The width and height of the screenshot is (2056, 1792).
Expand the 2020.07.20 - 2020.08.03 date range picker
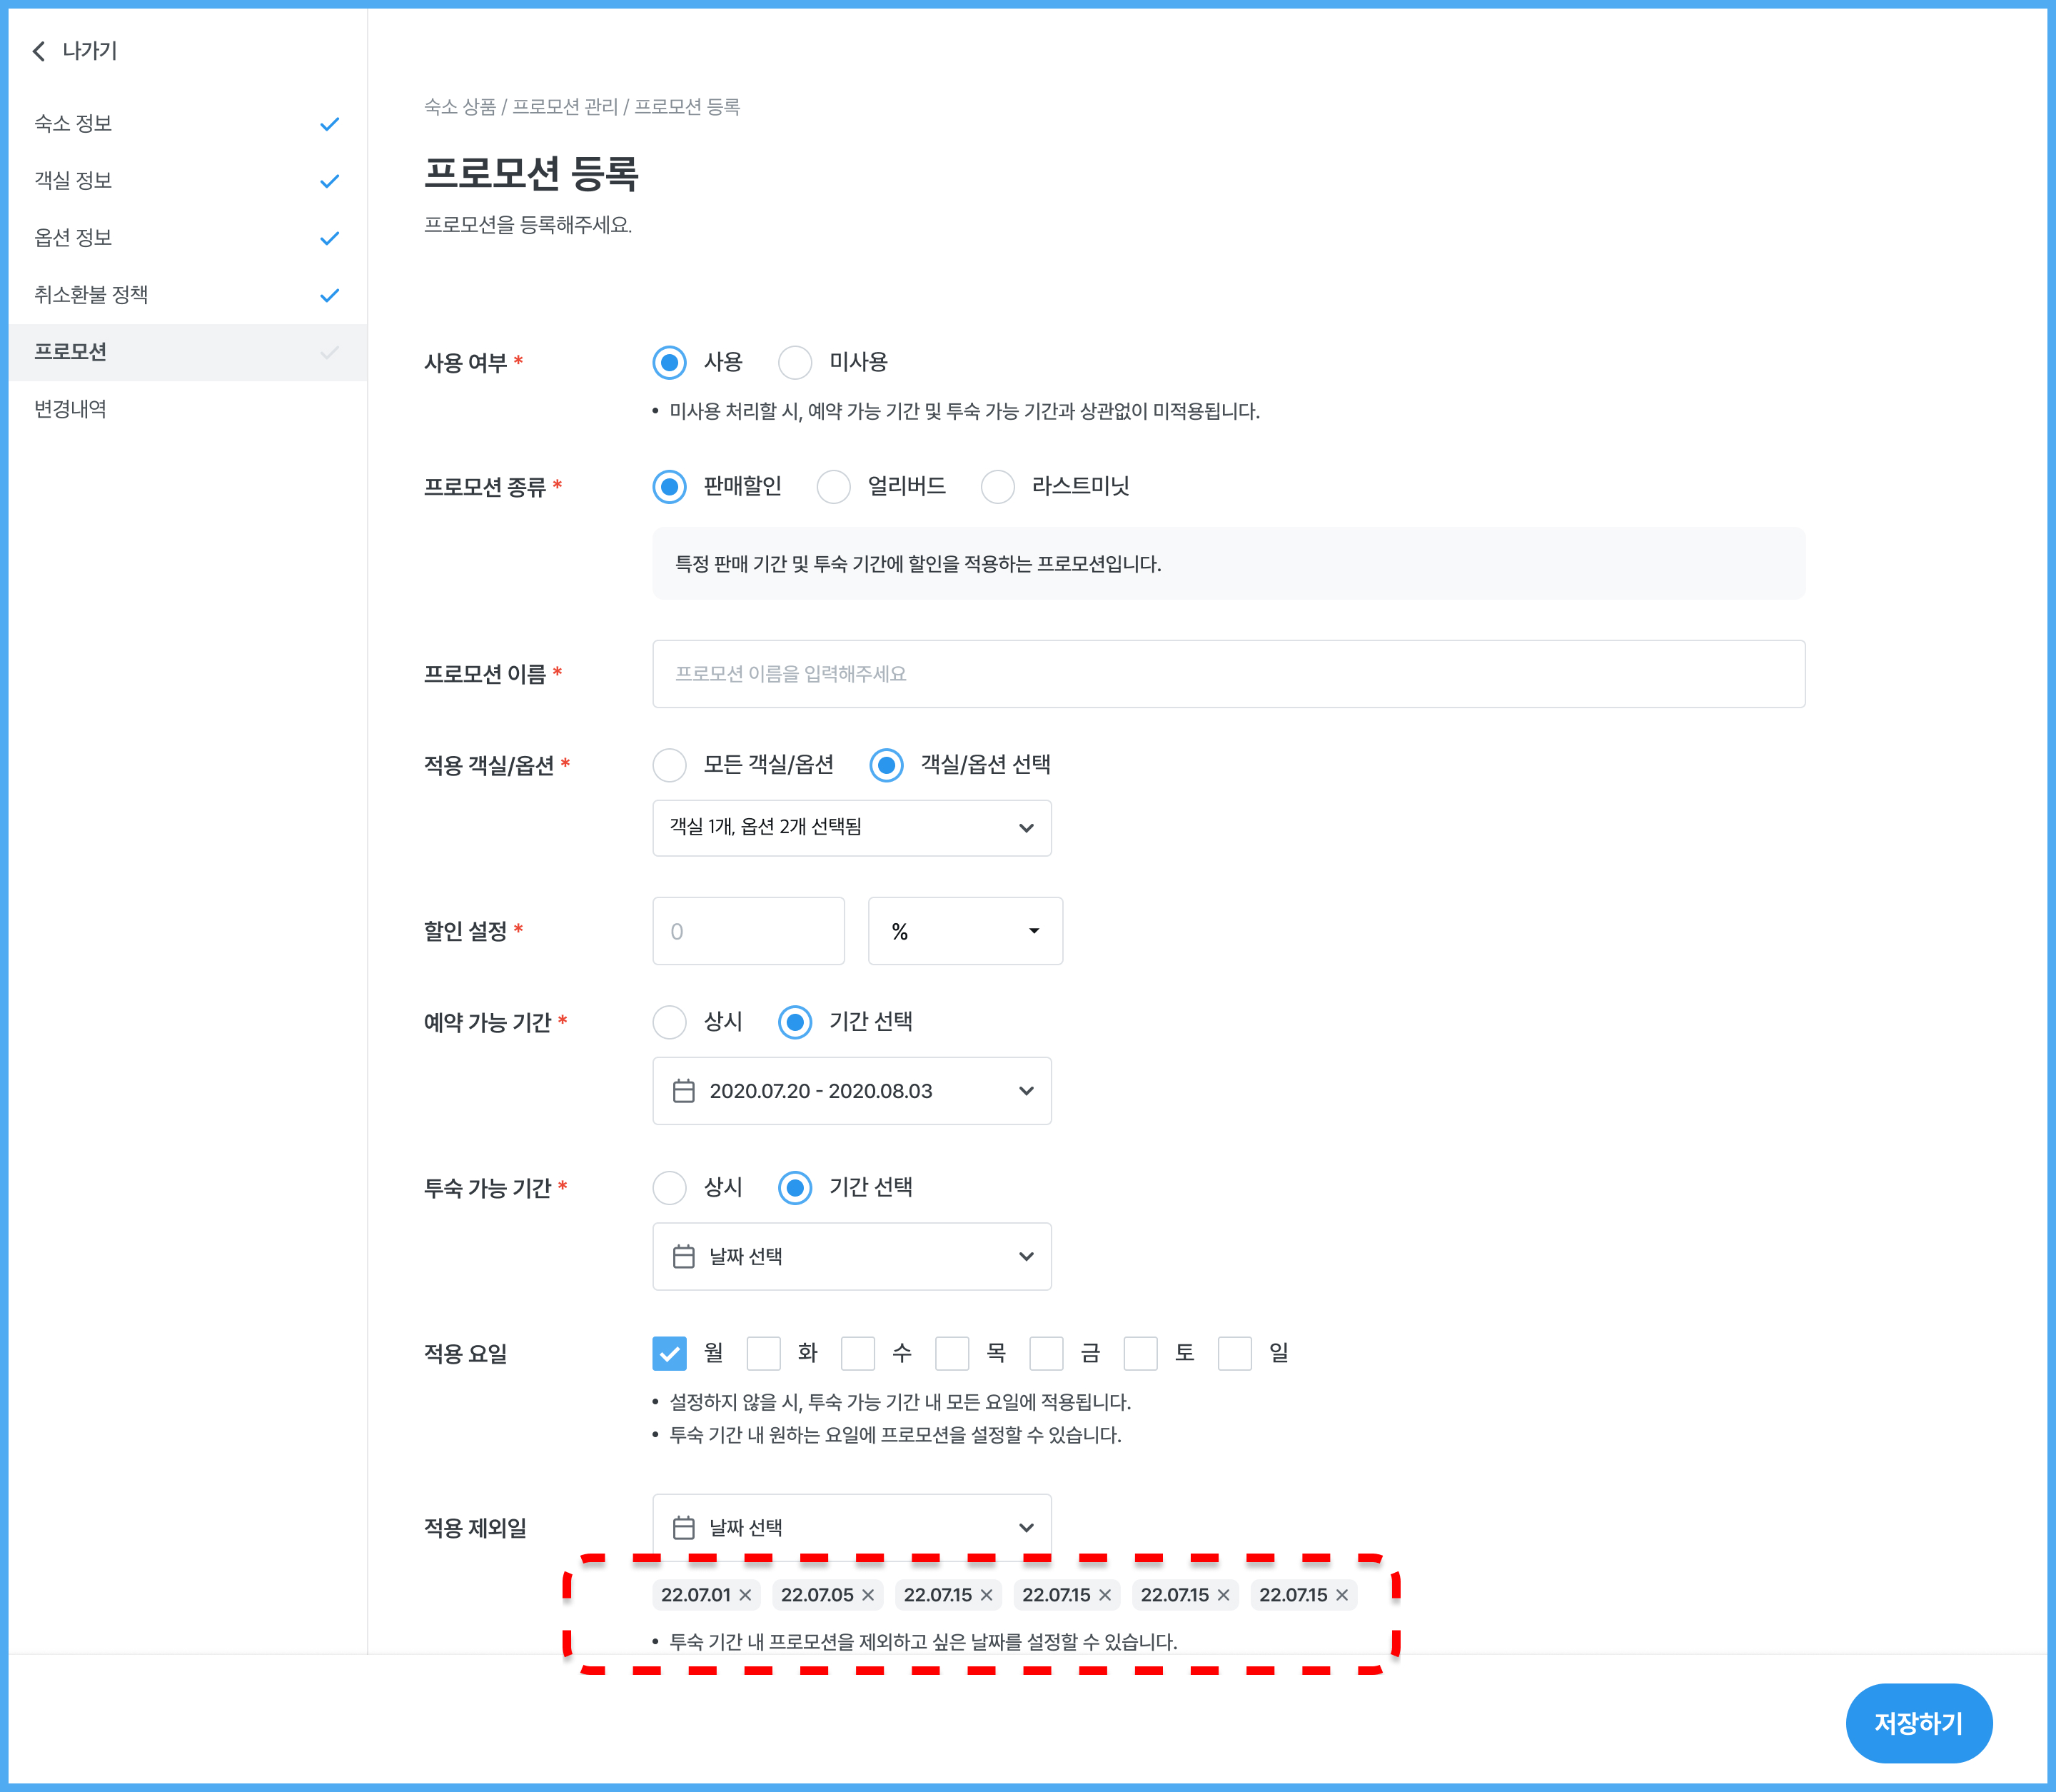[851, 1091]
